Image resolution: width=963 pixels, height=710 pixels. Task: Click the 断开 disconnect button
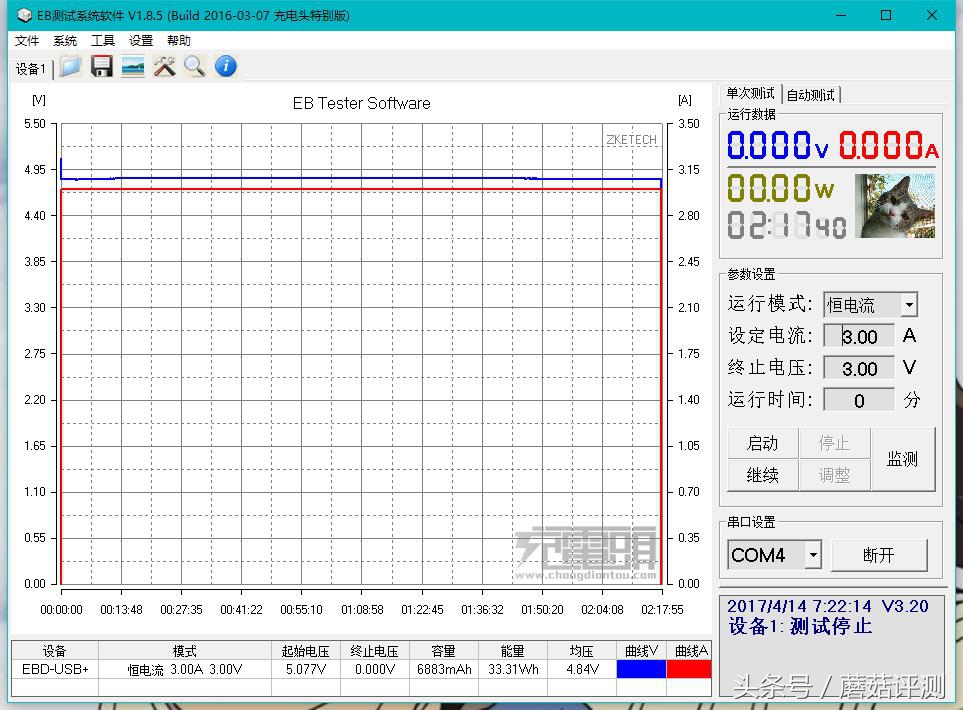coord(879,555)
